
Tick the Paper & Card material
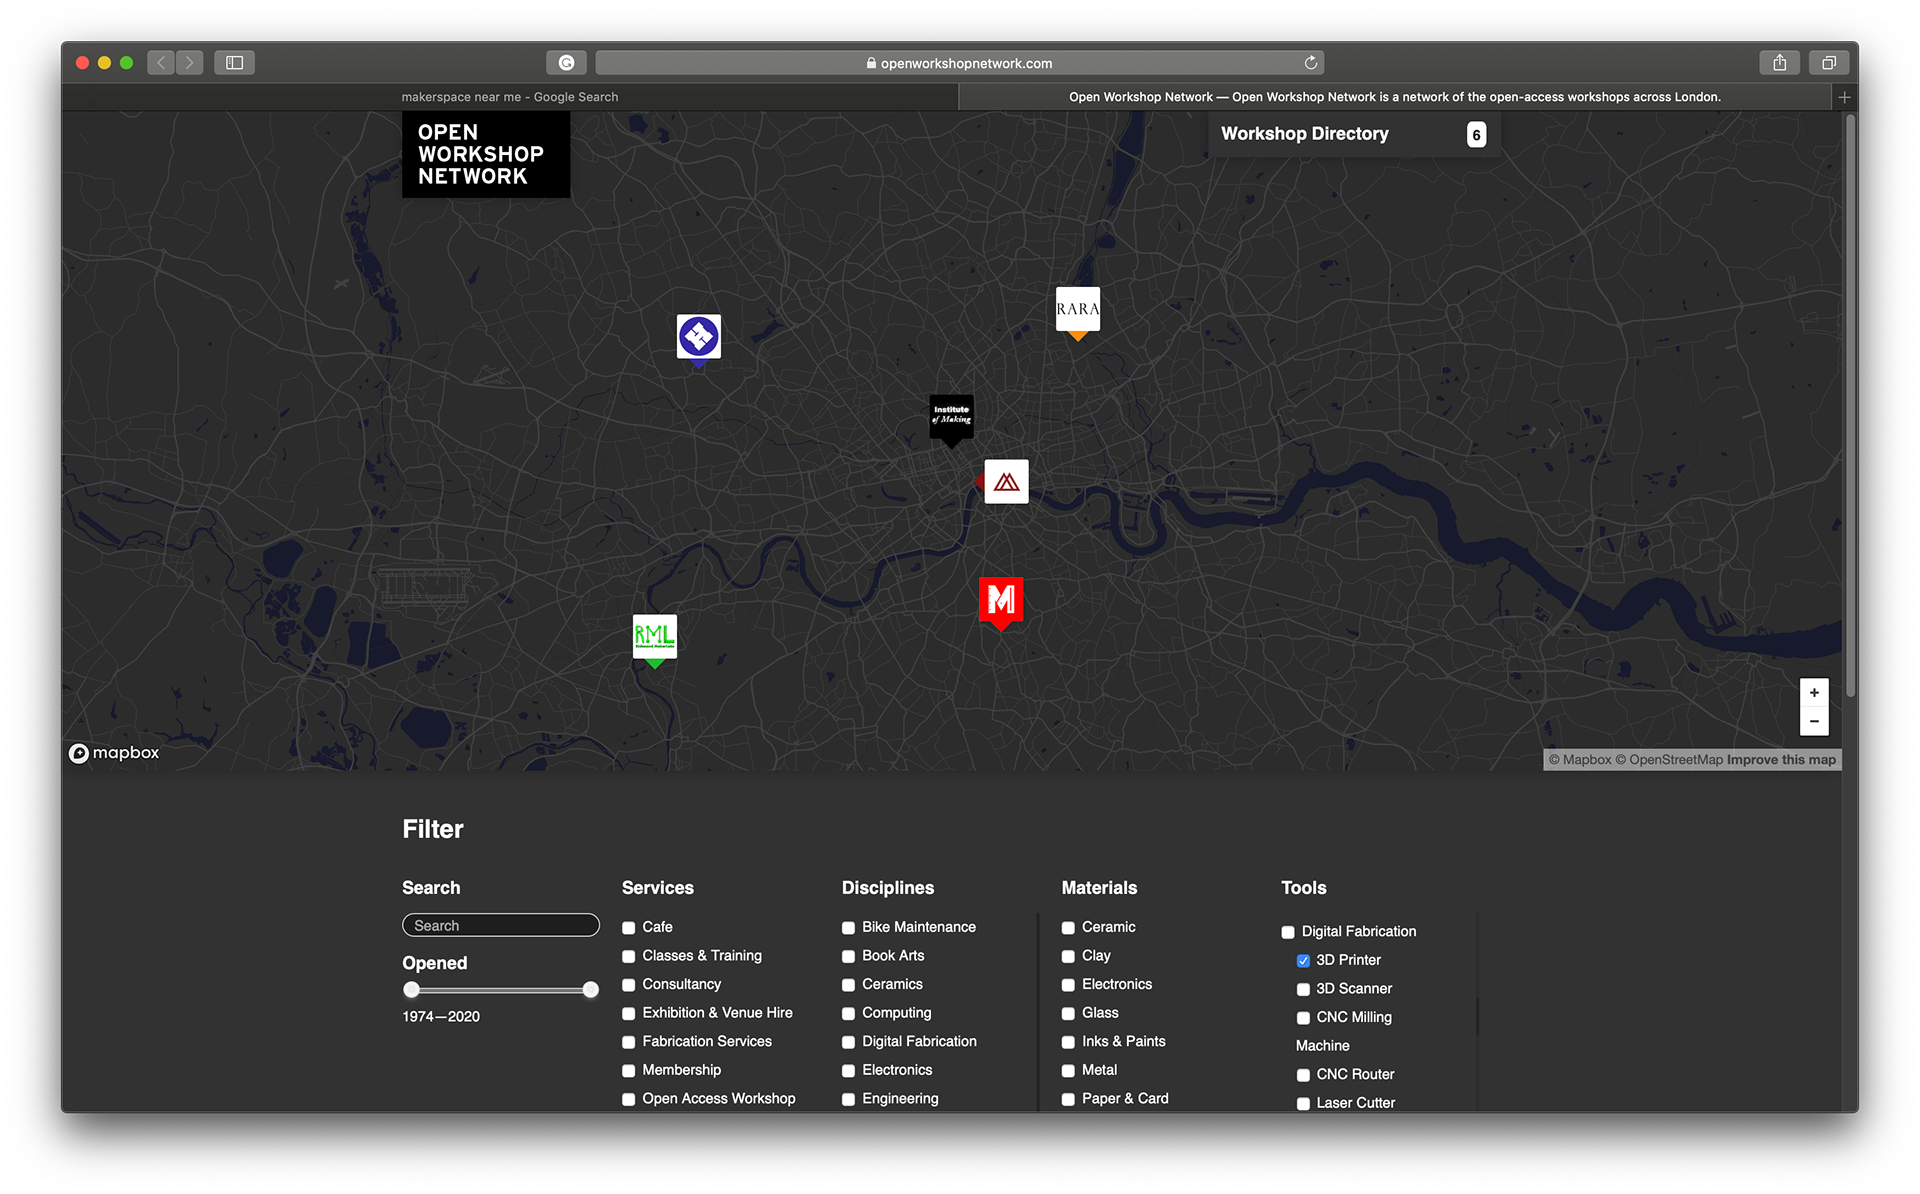coord(1068,1099)
